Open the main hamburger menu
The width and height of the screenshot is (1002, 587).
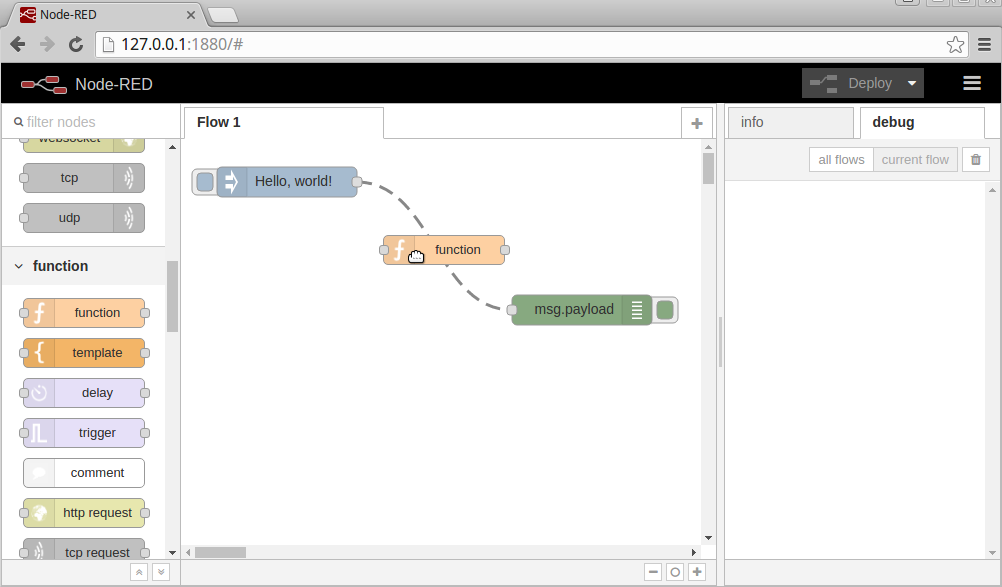971,84
